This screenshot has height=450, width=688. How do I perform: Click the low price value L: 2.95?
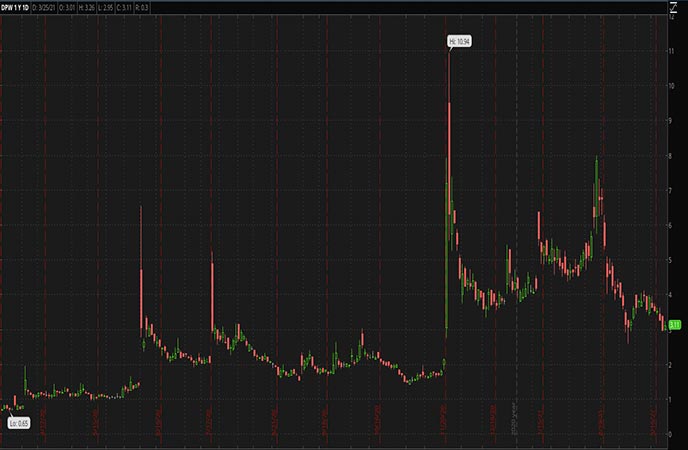coord(106,8)
